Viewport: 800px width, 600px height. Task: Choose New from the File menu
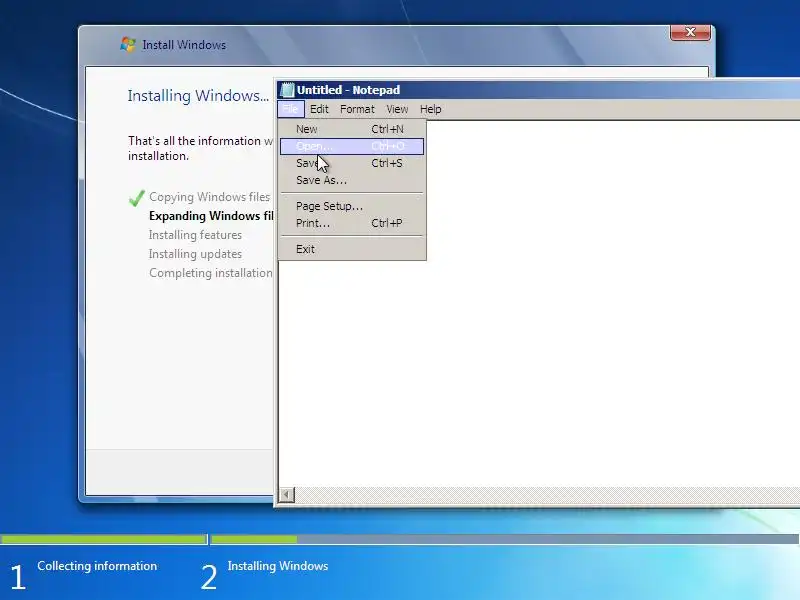pyautogui.click(x=352, y=129)
